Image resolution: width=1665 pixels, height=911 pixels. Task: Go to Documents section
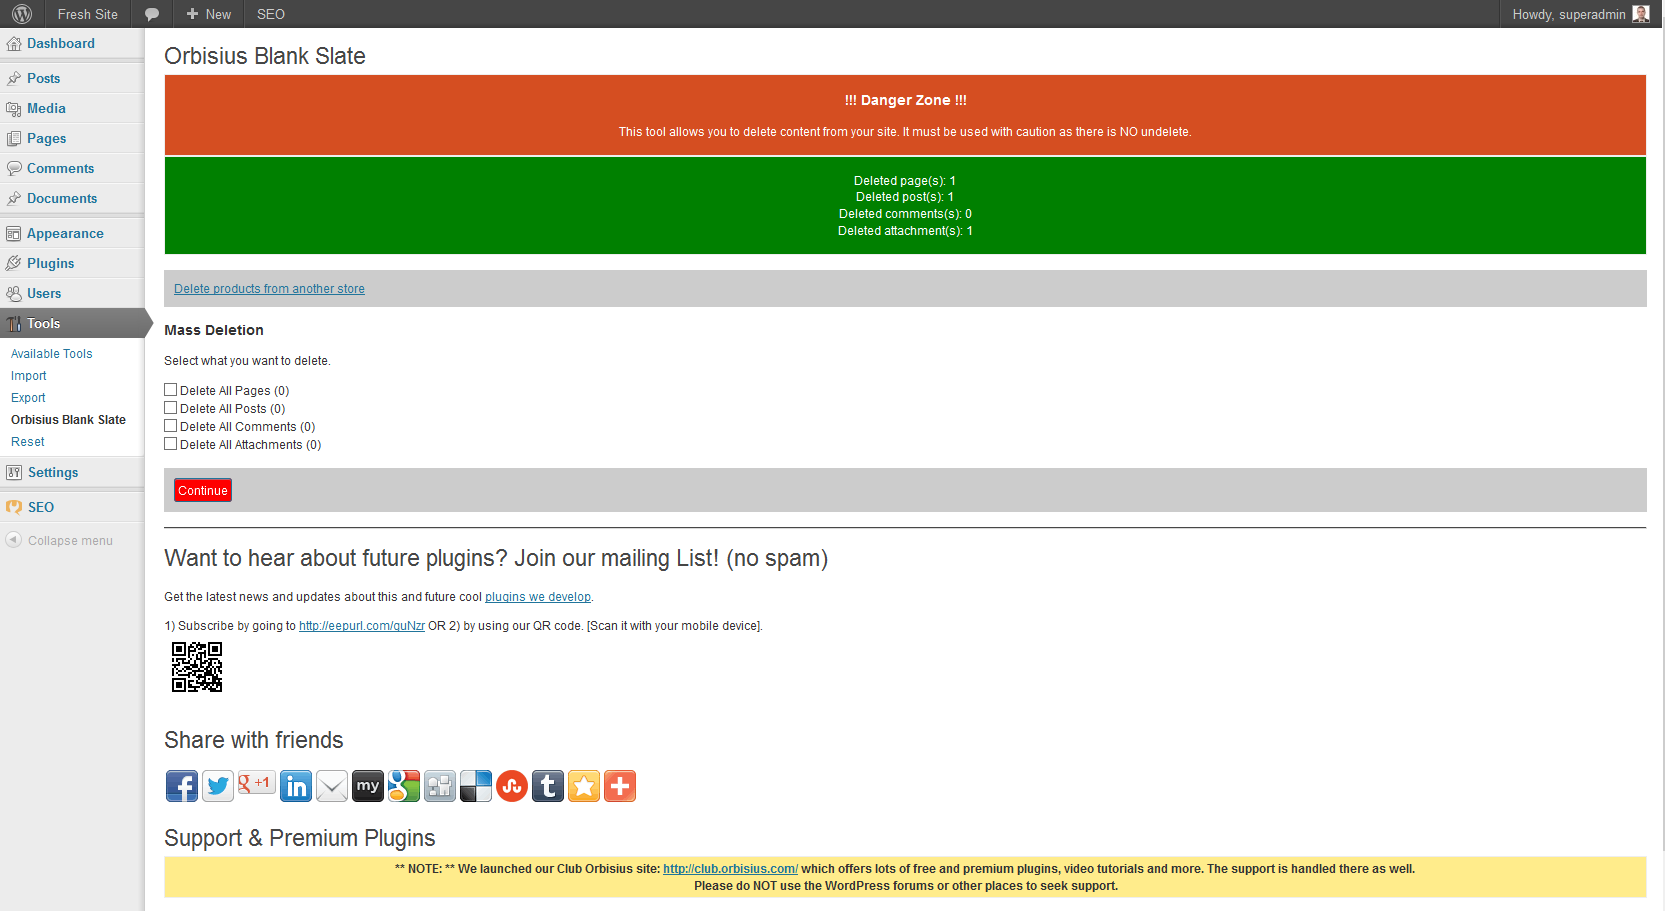(62, 198)
